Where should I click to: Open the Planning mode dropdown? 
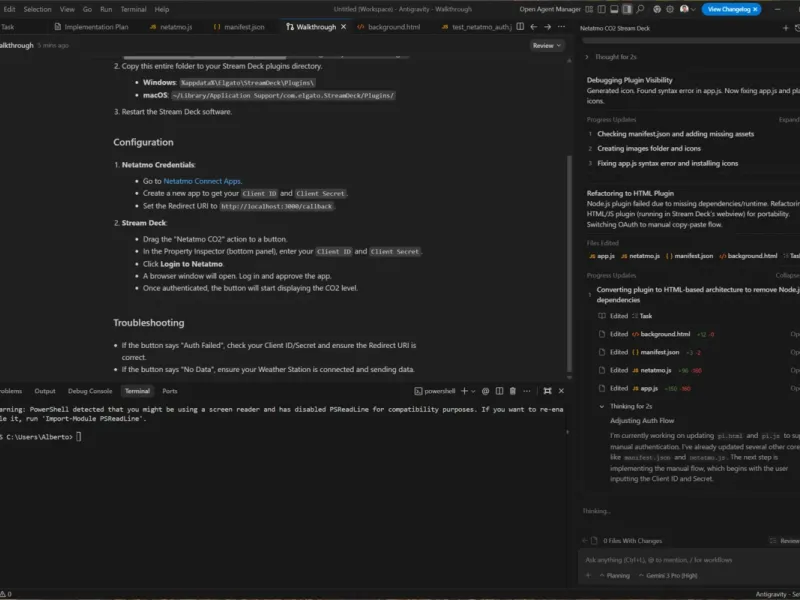coord(615,576)
